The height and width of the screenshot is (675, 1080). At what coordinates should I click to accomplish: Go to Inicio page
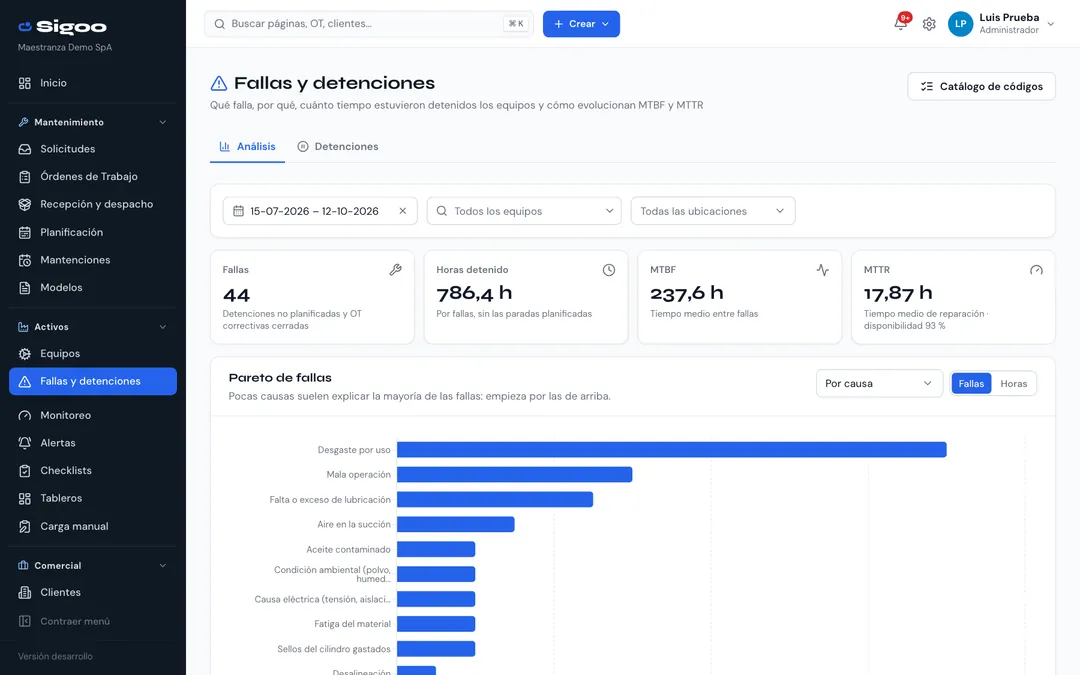pyautogui.click(x=93, y=83)
